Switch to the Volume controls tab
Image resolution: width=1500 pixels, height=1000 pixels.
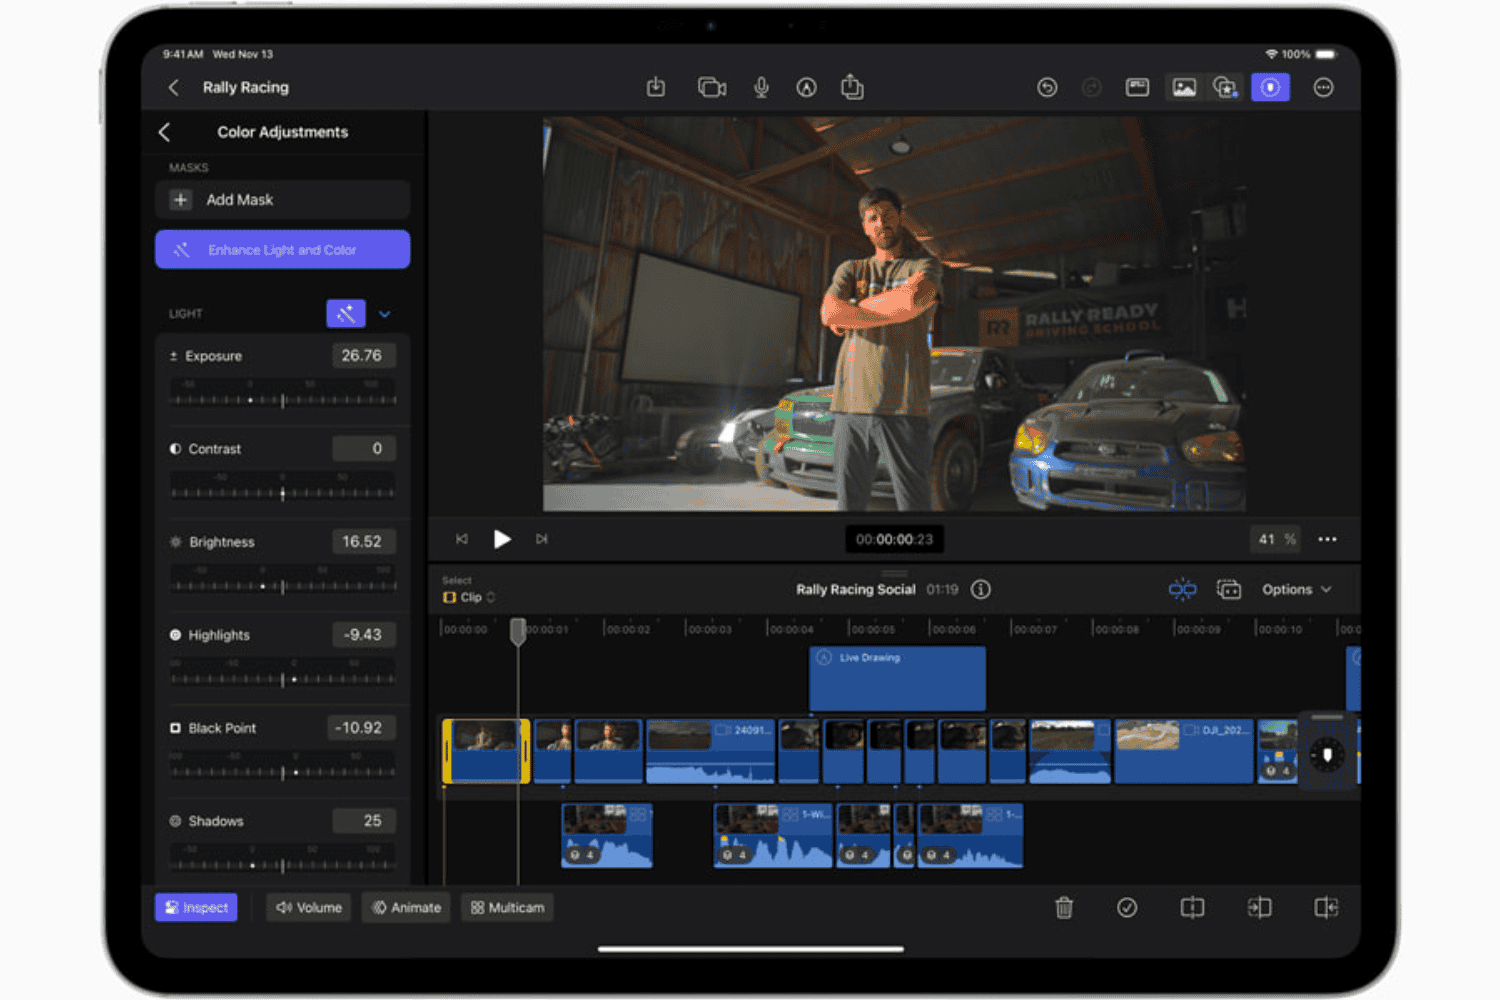pos(308,907)
